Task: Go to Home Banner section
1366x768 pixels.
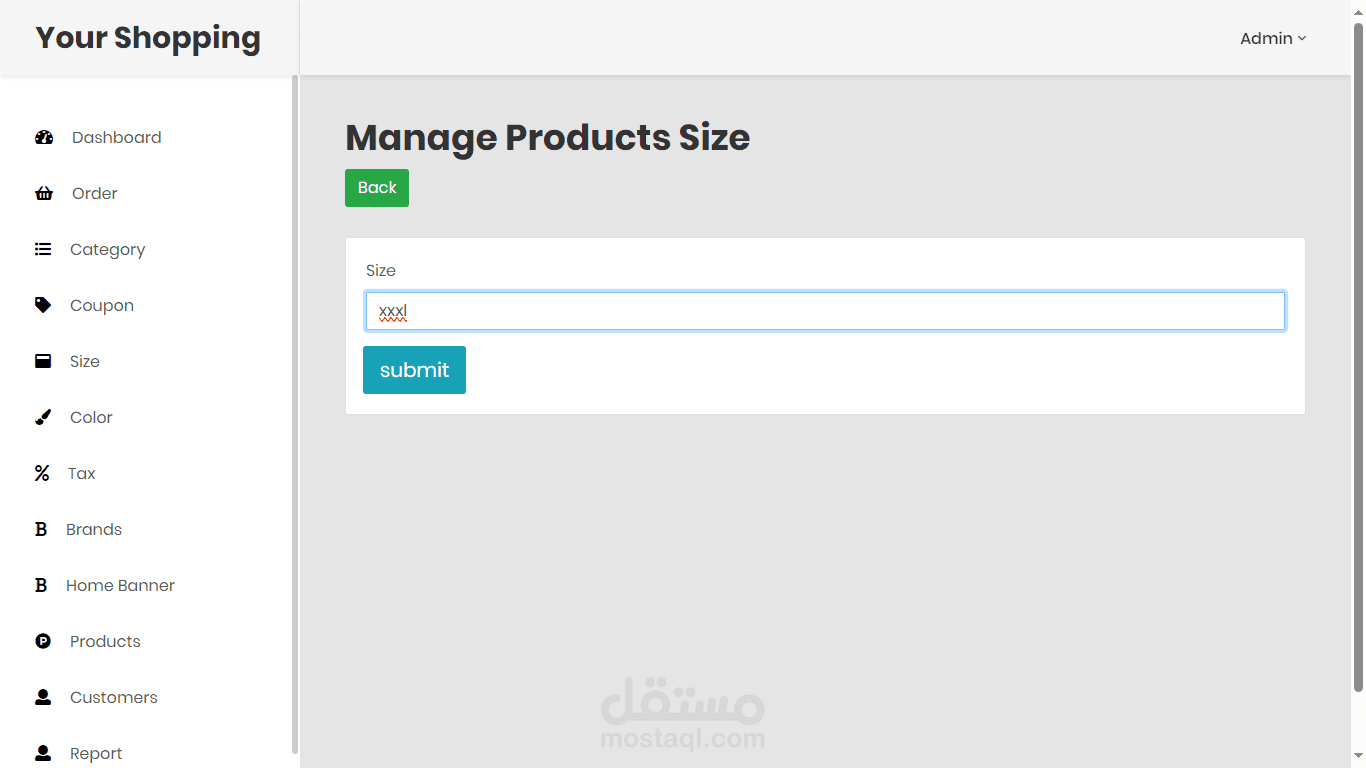Action: point(120,586)
